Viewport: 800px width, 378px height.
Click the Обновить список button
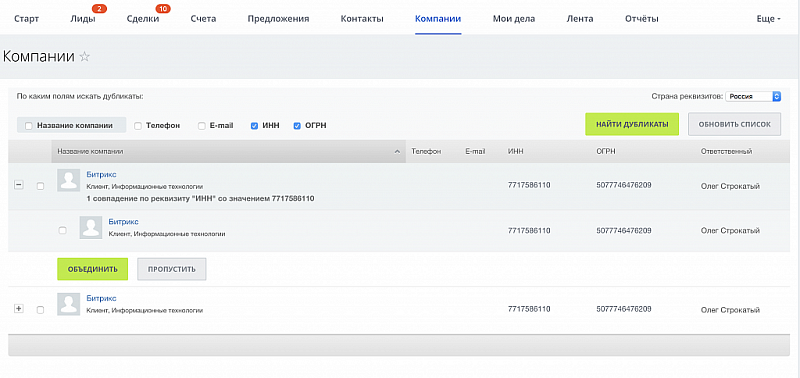point(734,124)
